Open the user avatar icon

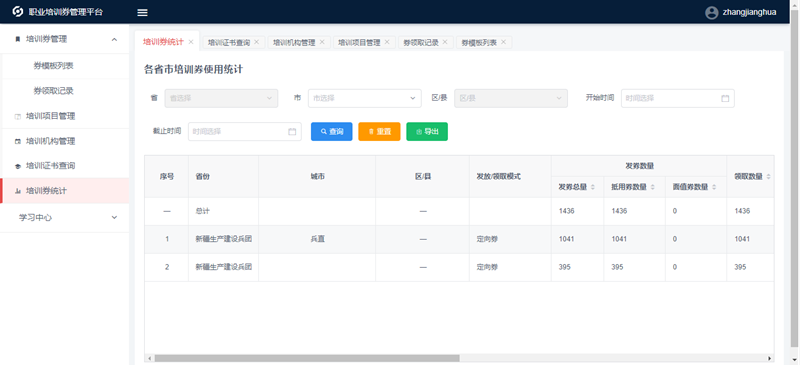click(712, 13)
